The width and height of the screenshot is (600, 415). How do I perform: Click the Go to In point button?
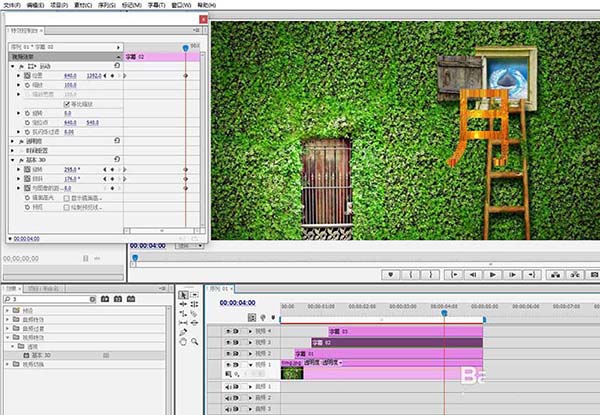click(454, 275)
